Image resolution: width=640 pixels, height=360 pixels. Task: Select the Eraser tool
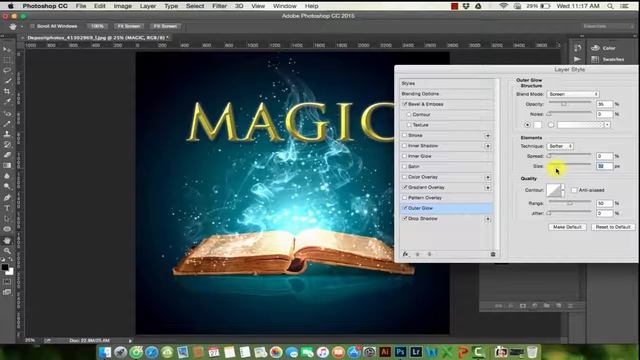[7, 155]
